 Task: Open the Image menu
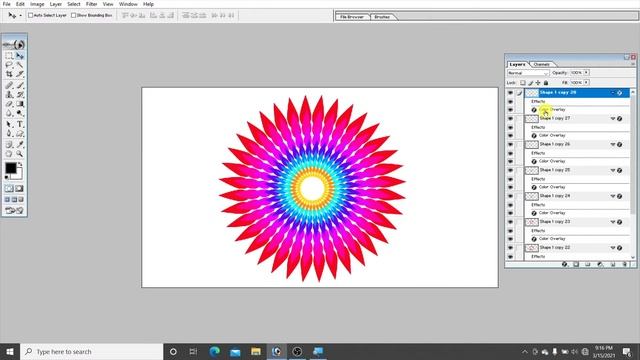click(37, 4)
